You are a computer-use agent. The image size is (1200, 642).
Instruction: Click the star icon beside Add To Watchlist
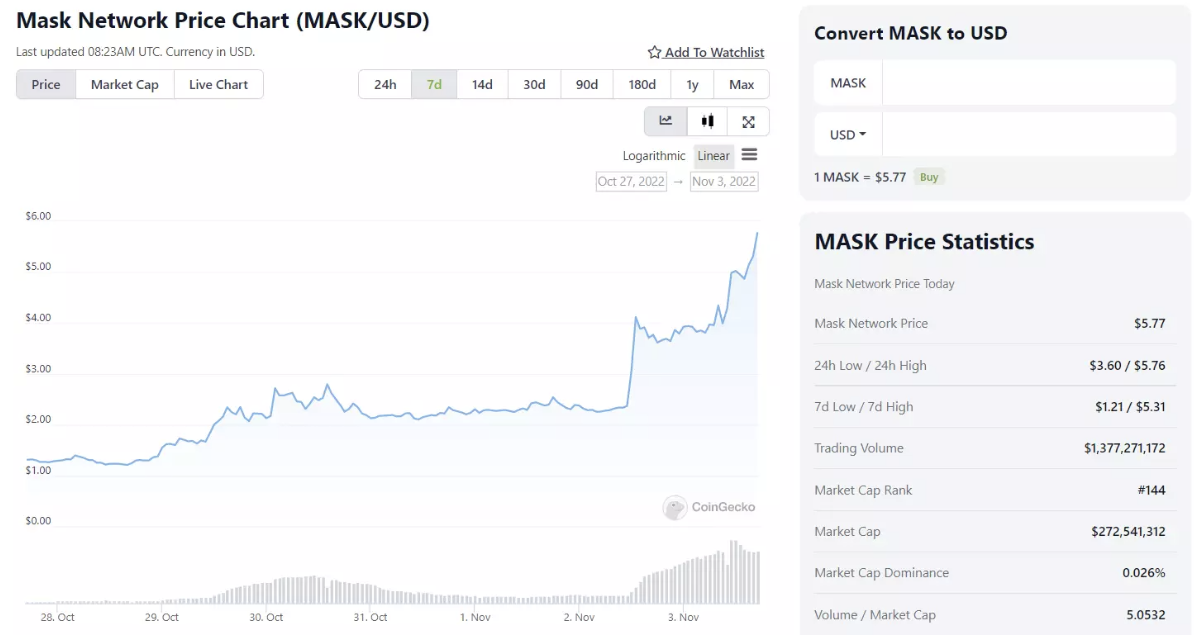[x=654, y=52]
